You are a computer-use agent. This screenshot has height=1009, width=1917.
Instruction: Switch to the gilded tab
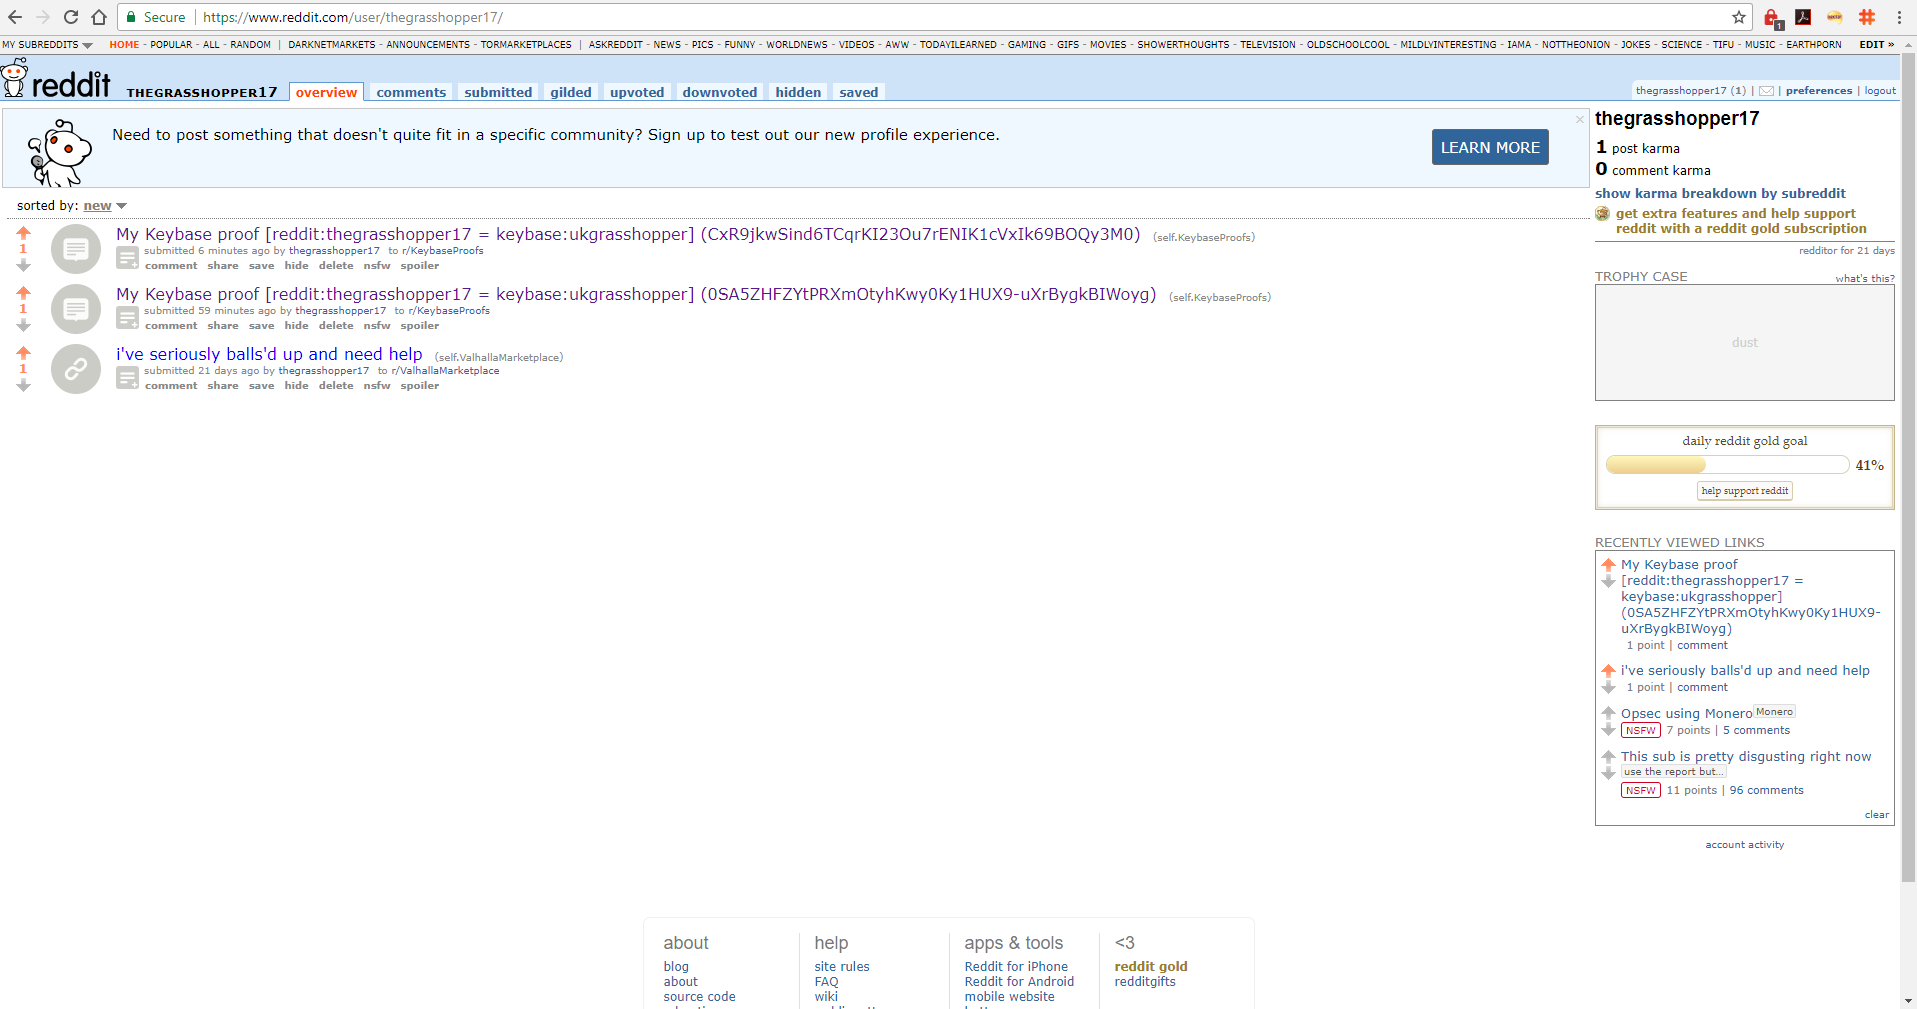click(x=571, y=92)
